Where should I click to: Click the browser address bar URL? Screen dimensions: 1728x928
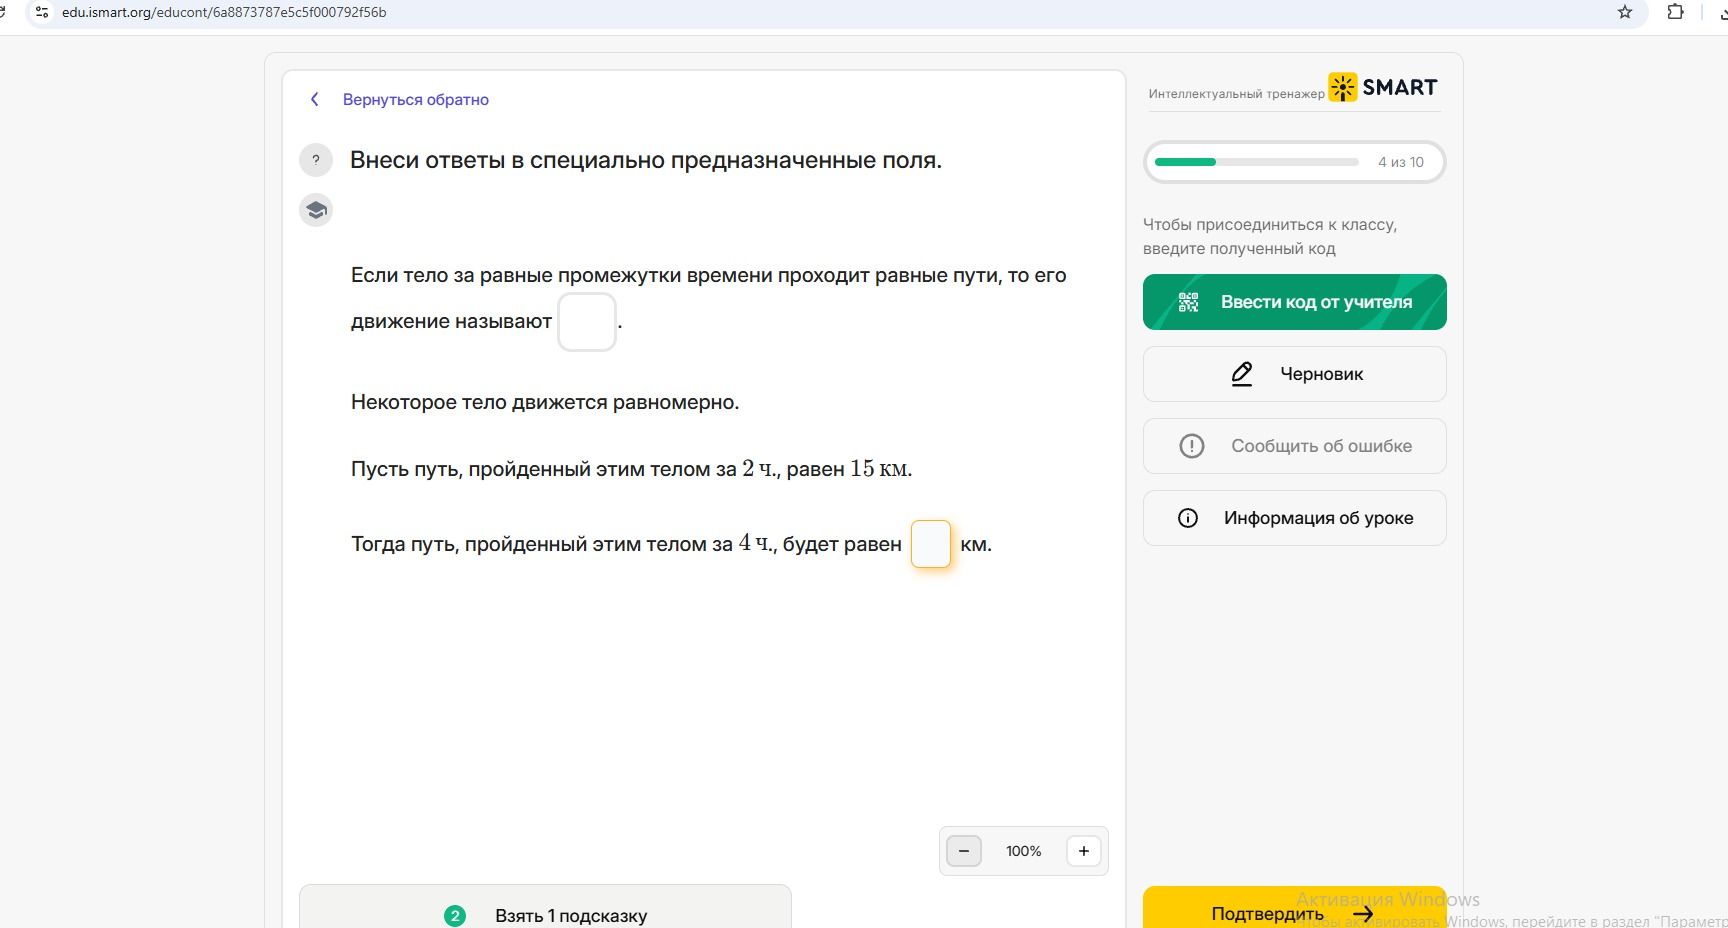point(224,12)
